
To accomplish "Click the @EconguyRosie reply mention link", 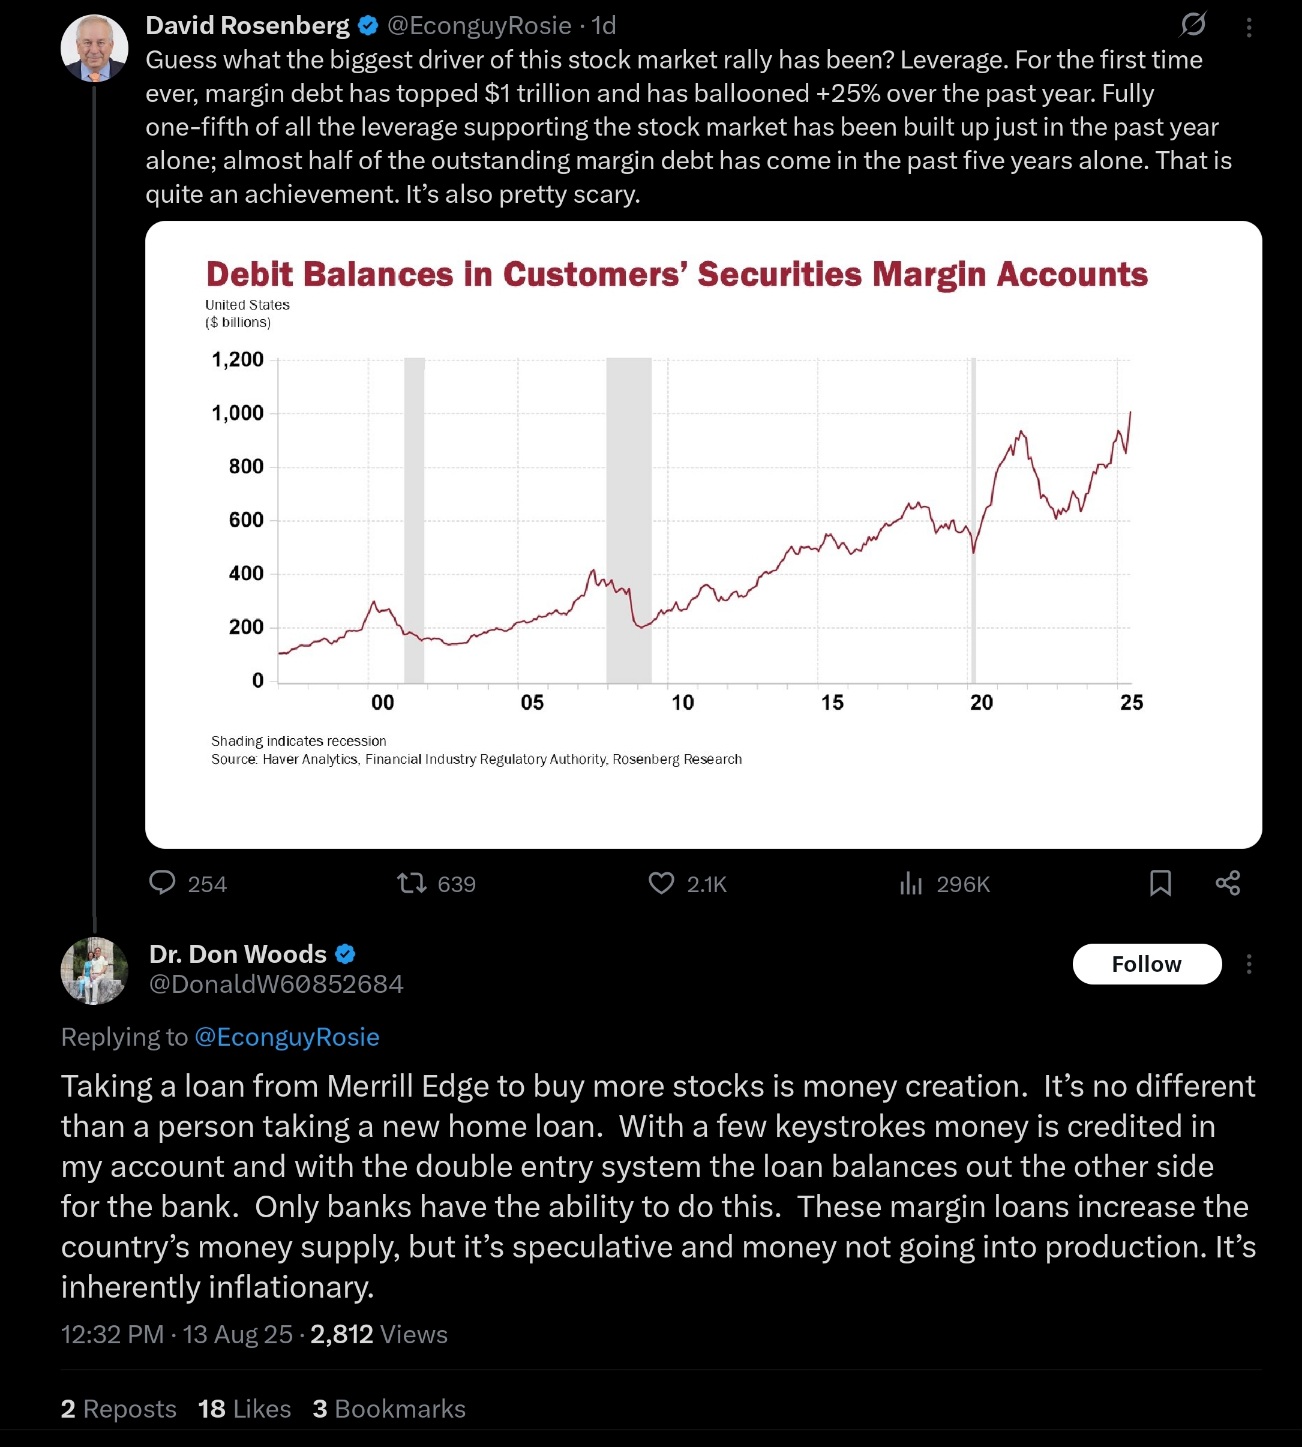I will 287,1037.
